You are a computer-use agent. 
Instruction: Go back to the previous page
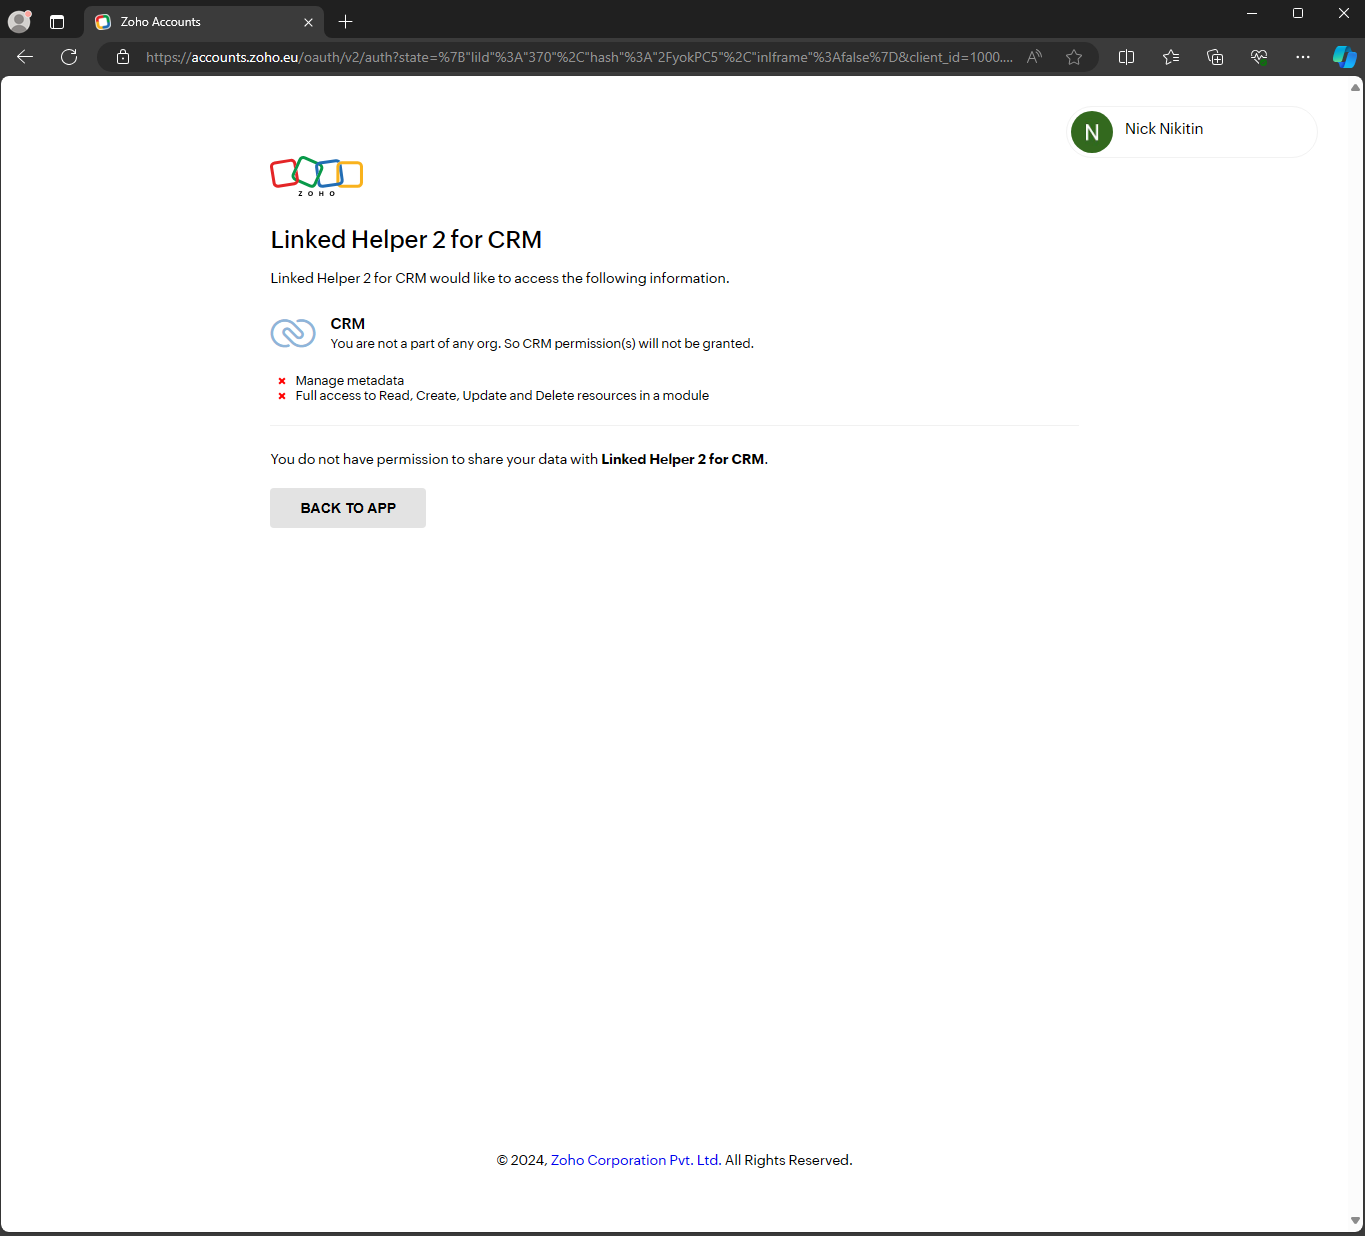click(26, 57)
